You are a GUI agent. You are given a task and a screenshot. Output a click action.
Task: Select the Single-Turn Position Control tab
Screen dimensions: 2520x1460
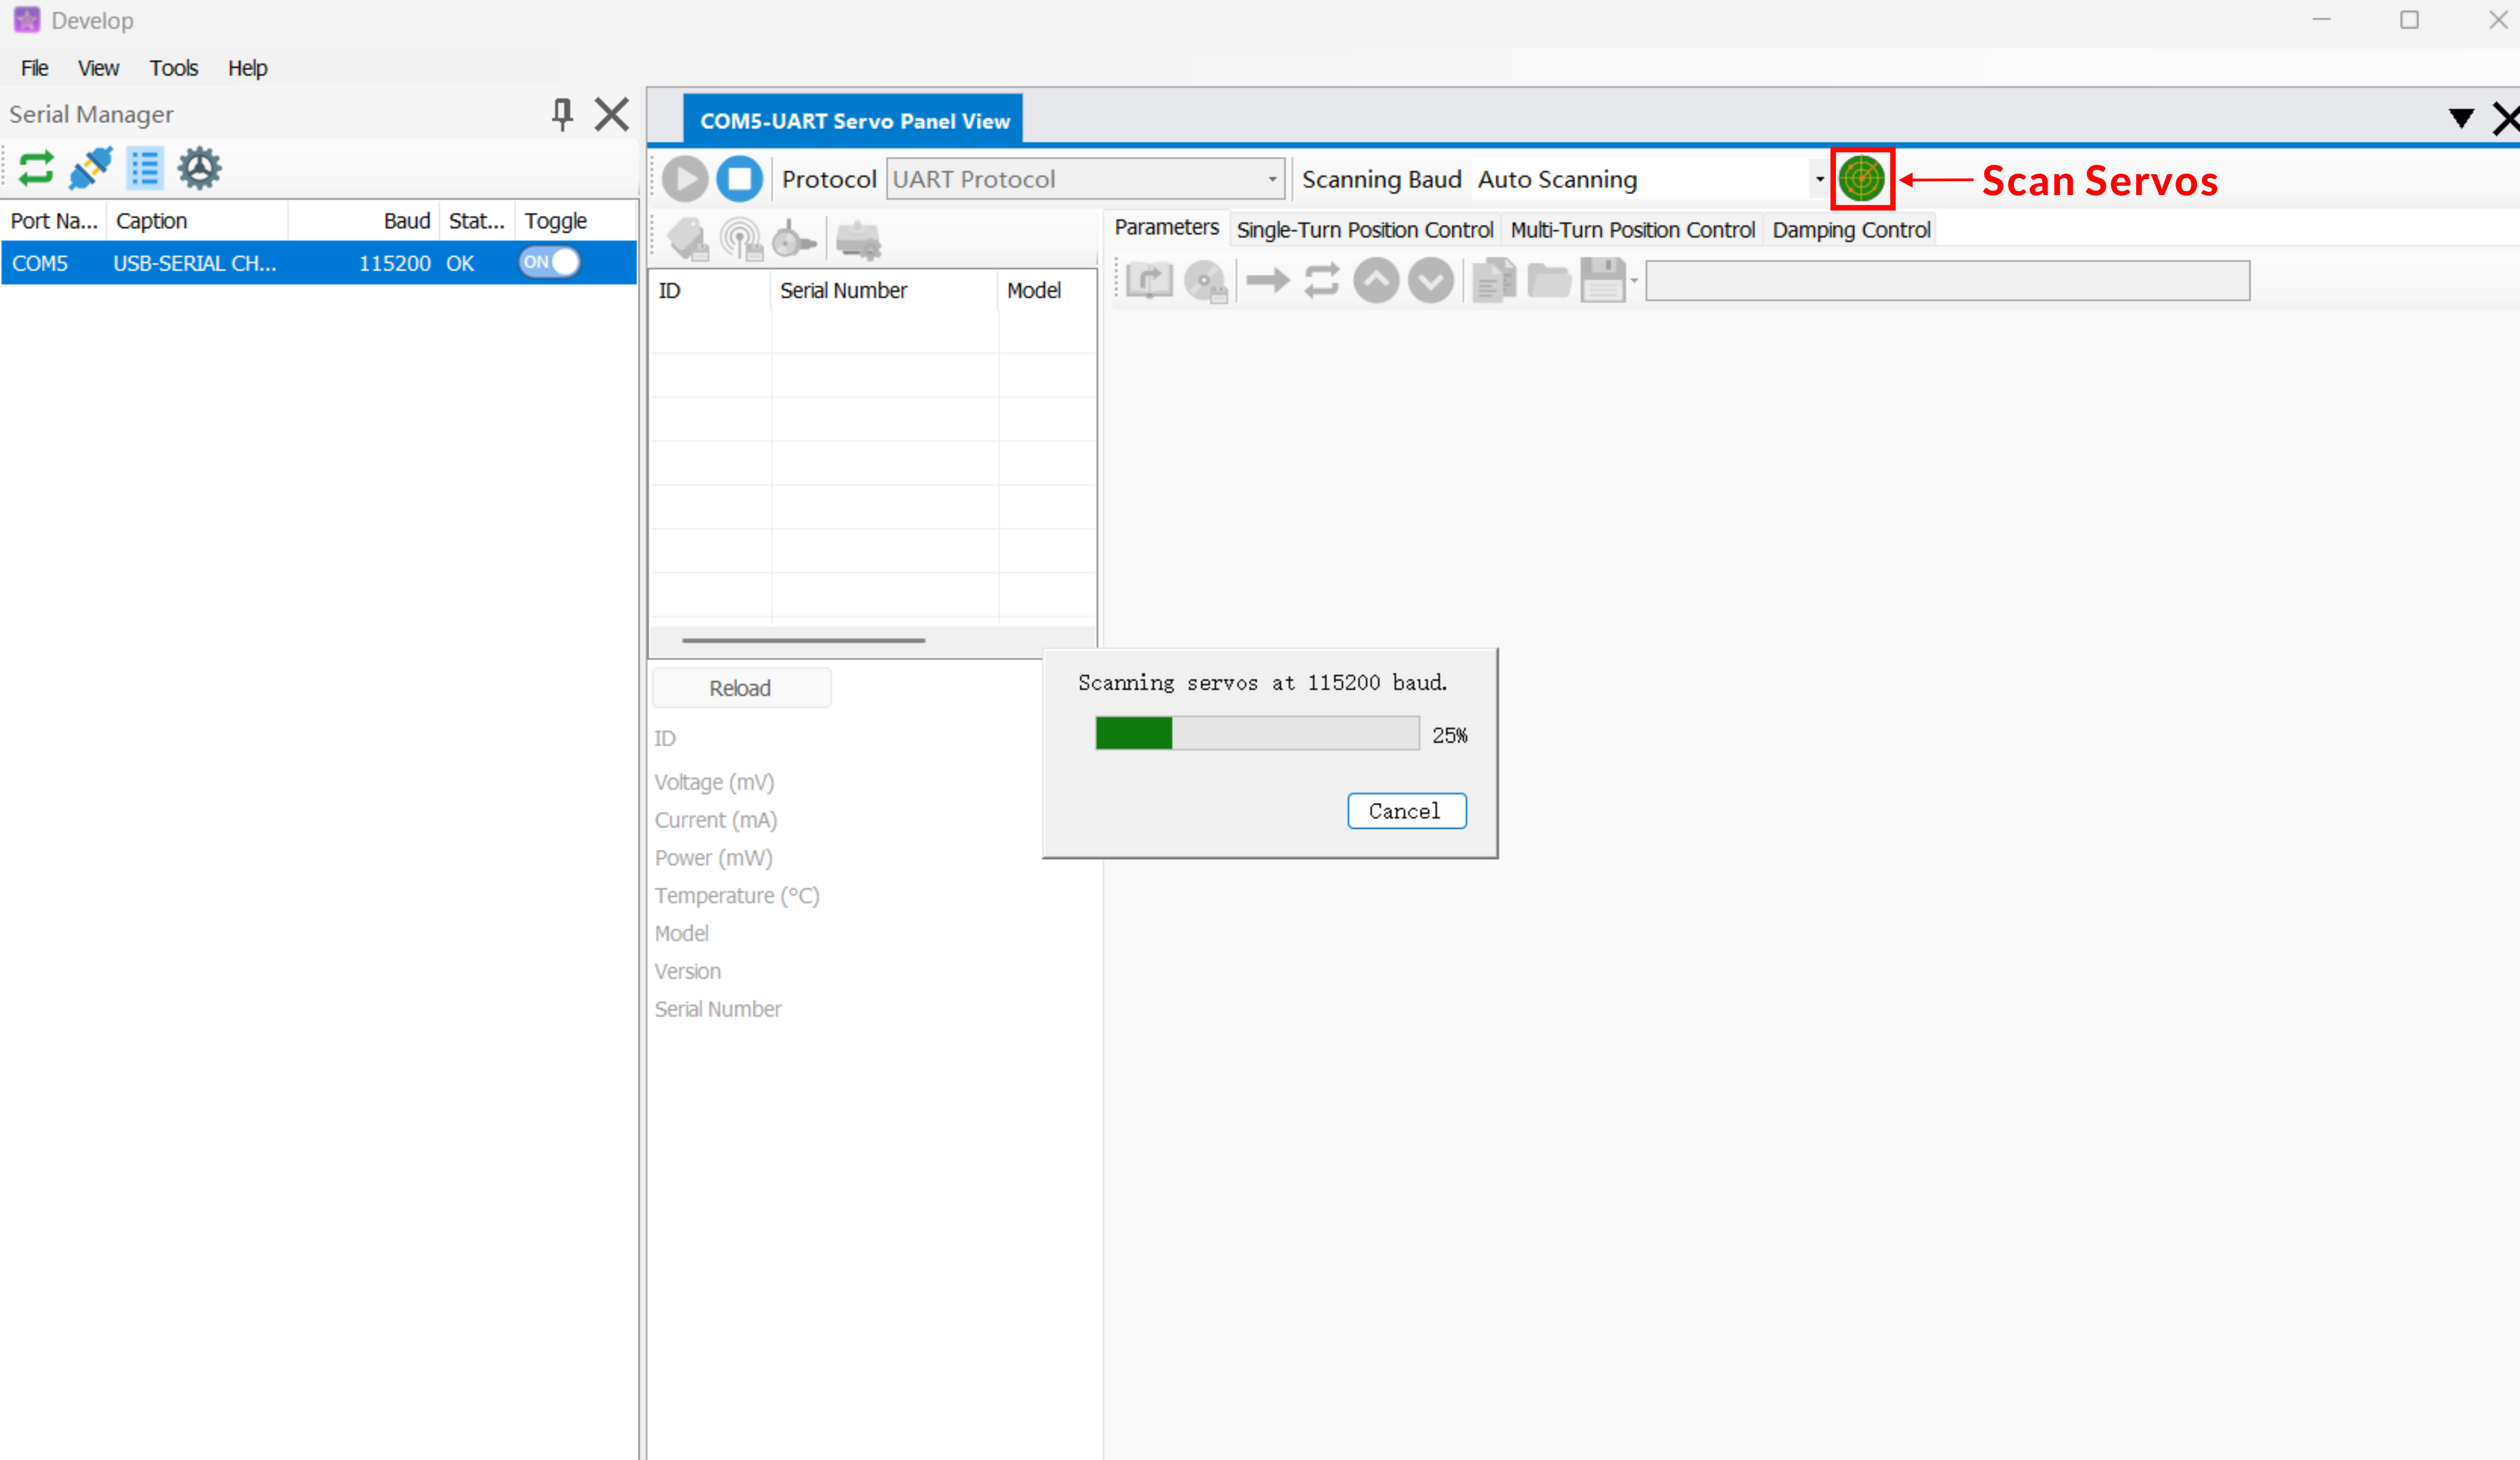coord(1364,230)
